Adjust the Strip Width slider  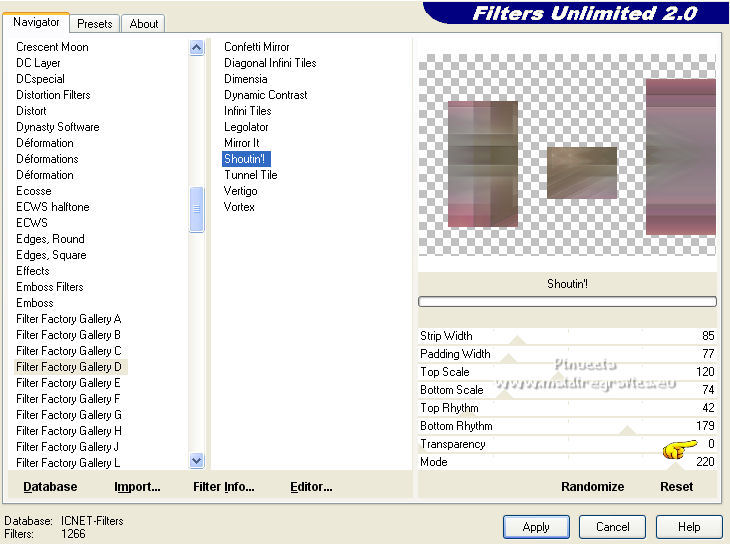[567, 336]
